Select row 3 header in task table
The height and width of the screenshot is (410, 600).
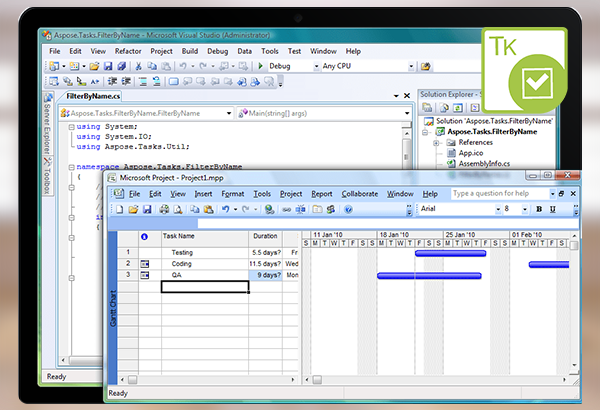[x=128, y=275]
